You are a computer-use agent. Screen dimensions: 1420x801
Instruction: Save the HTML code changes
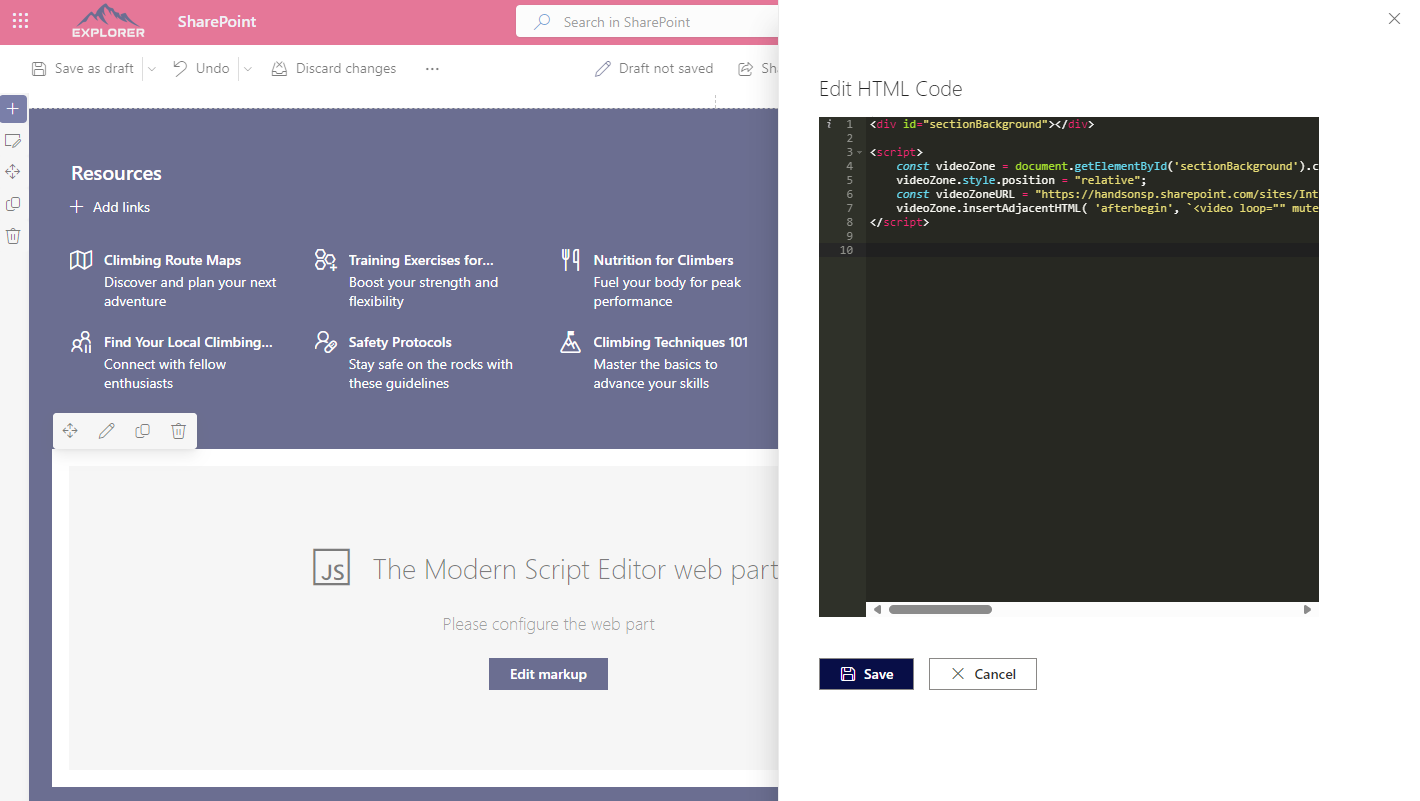[866, 674]
